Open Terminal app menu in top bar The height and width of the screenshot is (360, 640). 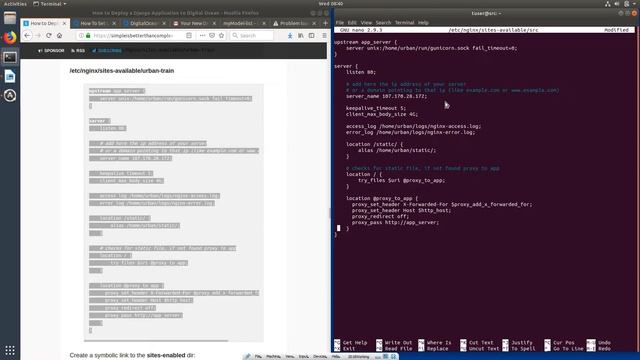[49, 4]
